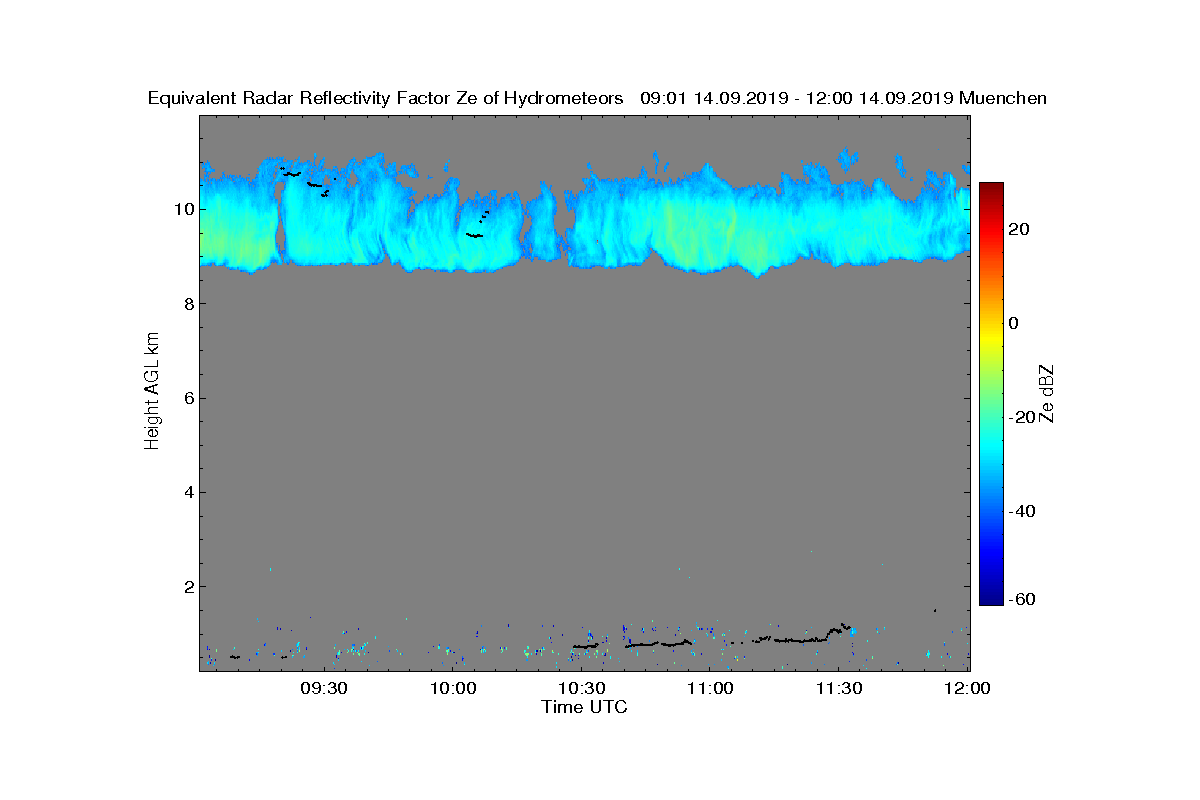The height and width of the screenshot is (800, 1200).
Task: Click the Time UTC axis title
Action: pos(585,707)
